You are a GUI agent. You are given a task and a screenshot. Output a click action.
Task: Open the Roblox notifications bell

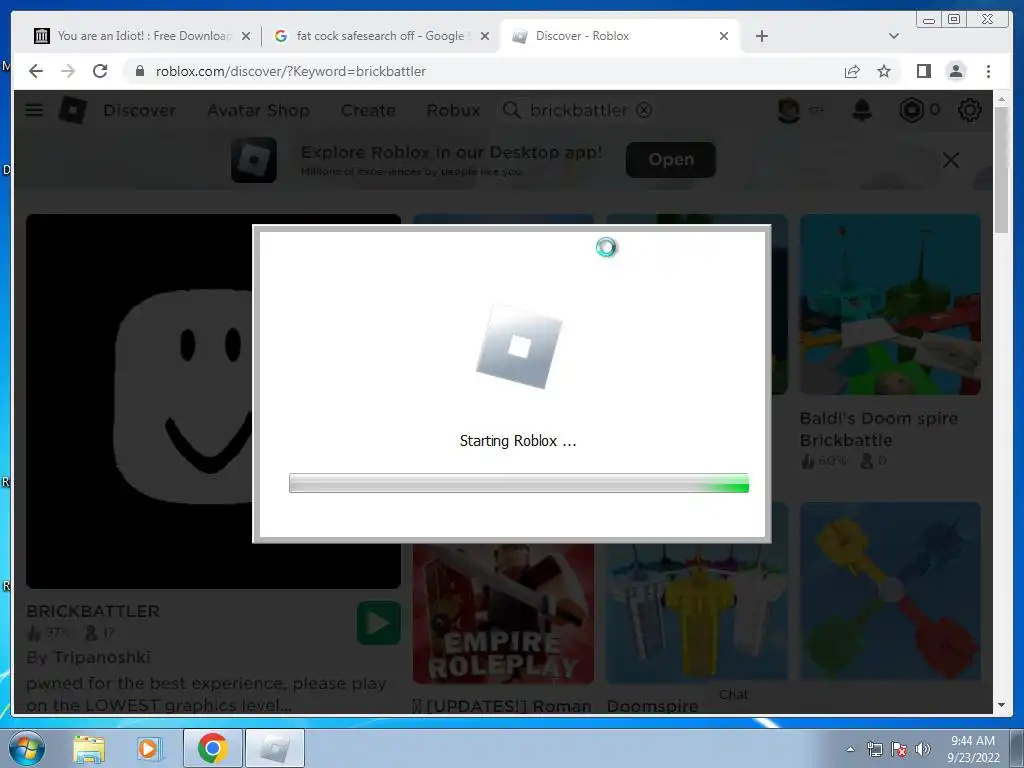point(862,110)
